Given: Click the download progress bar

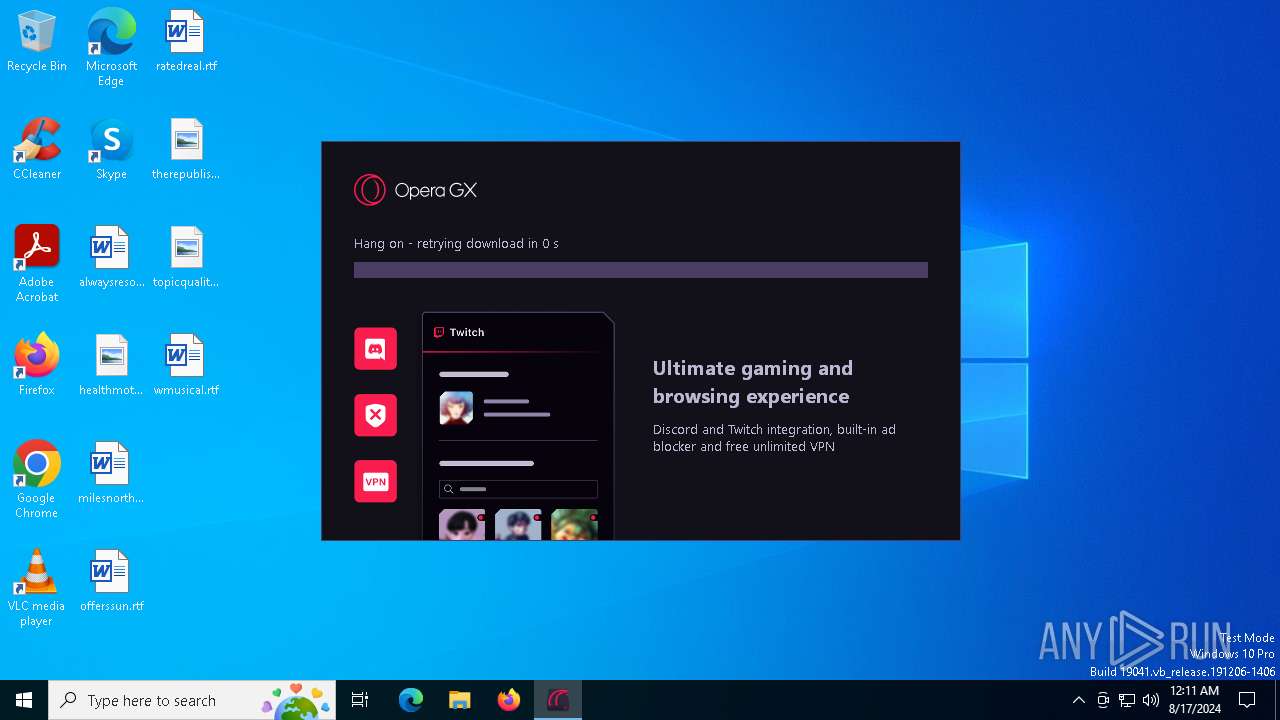Looking at the screenshot, I should coord(641,270).
